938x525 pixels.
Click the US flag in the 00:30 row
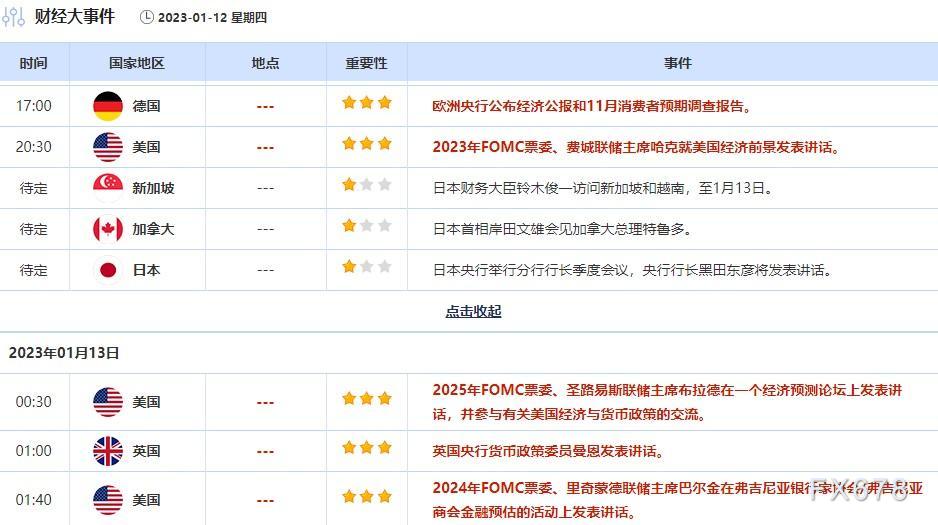coord(108,402)
